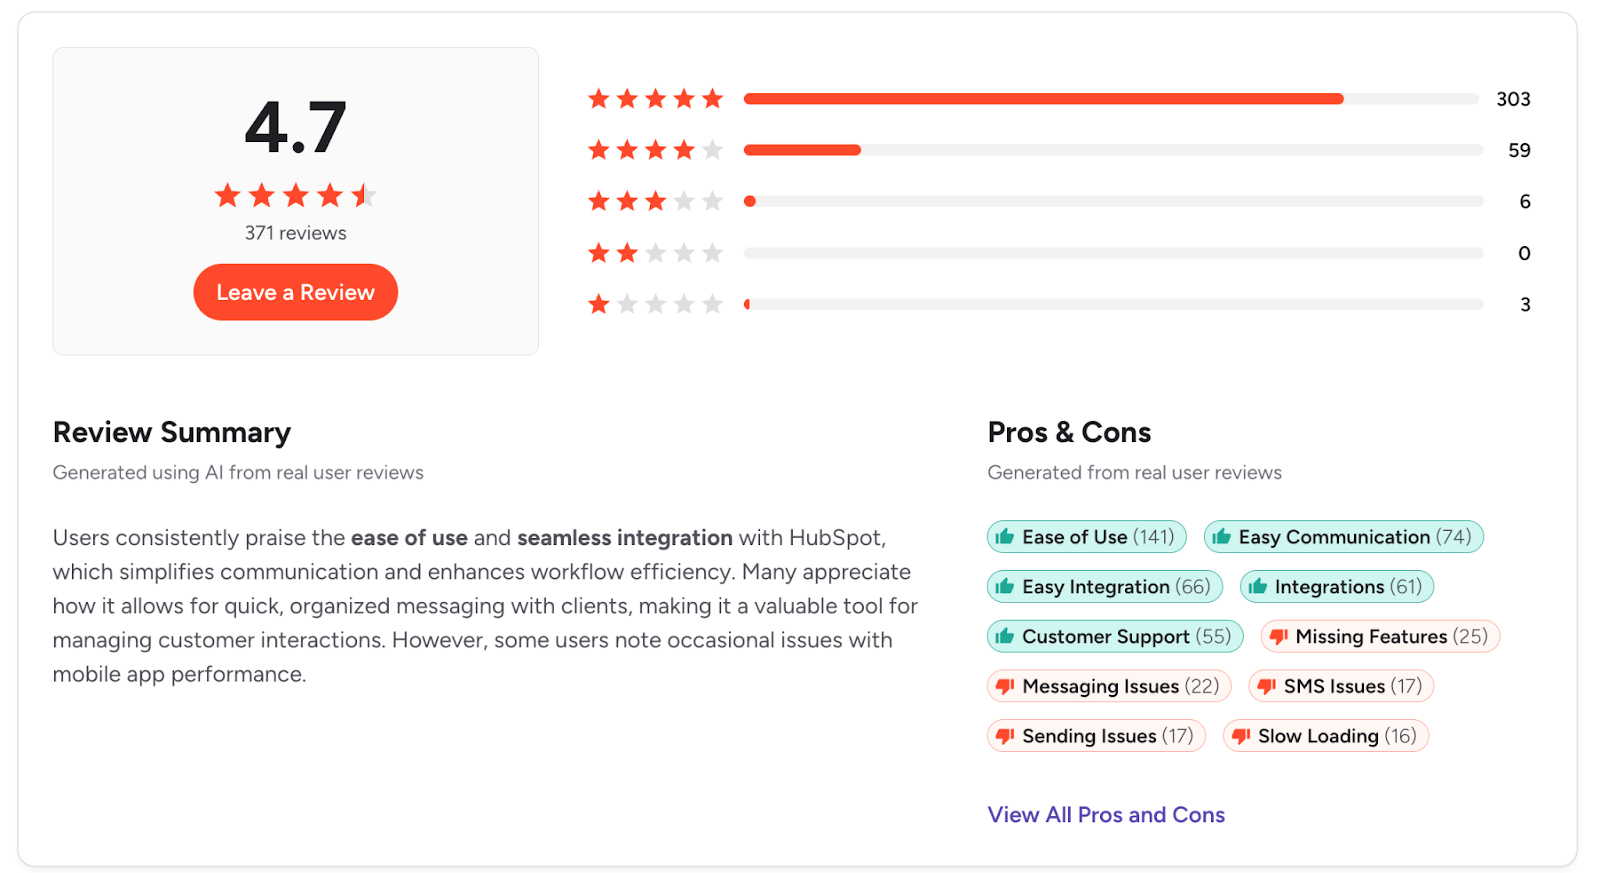Click the thumbs-down icon on Missing Features

pyautogui.click(x=1277, y=636)
